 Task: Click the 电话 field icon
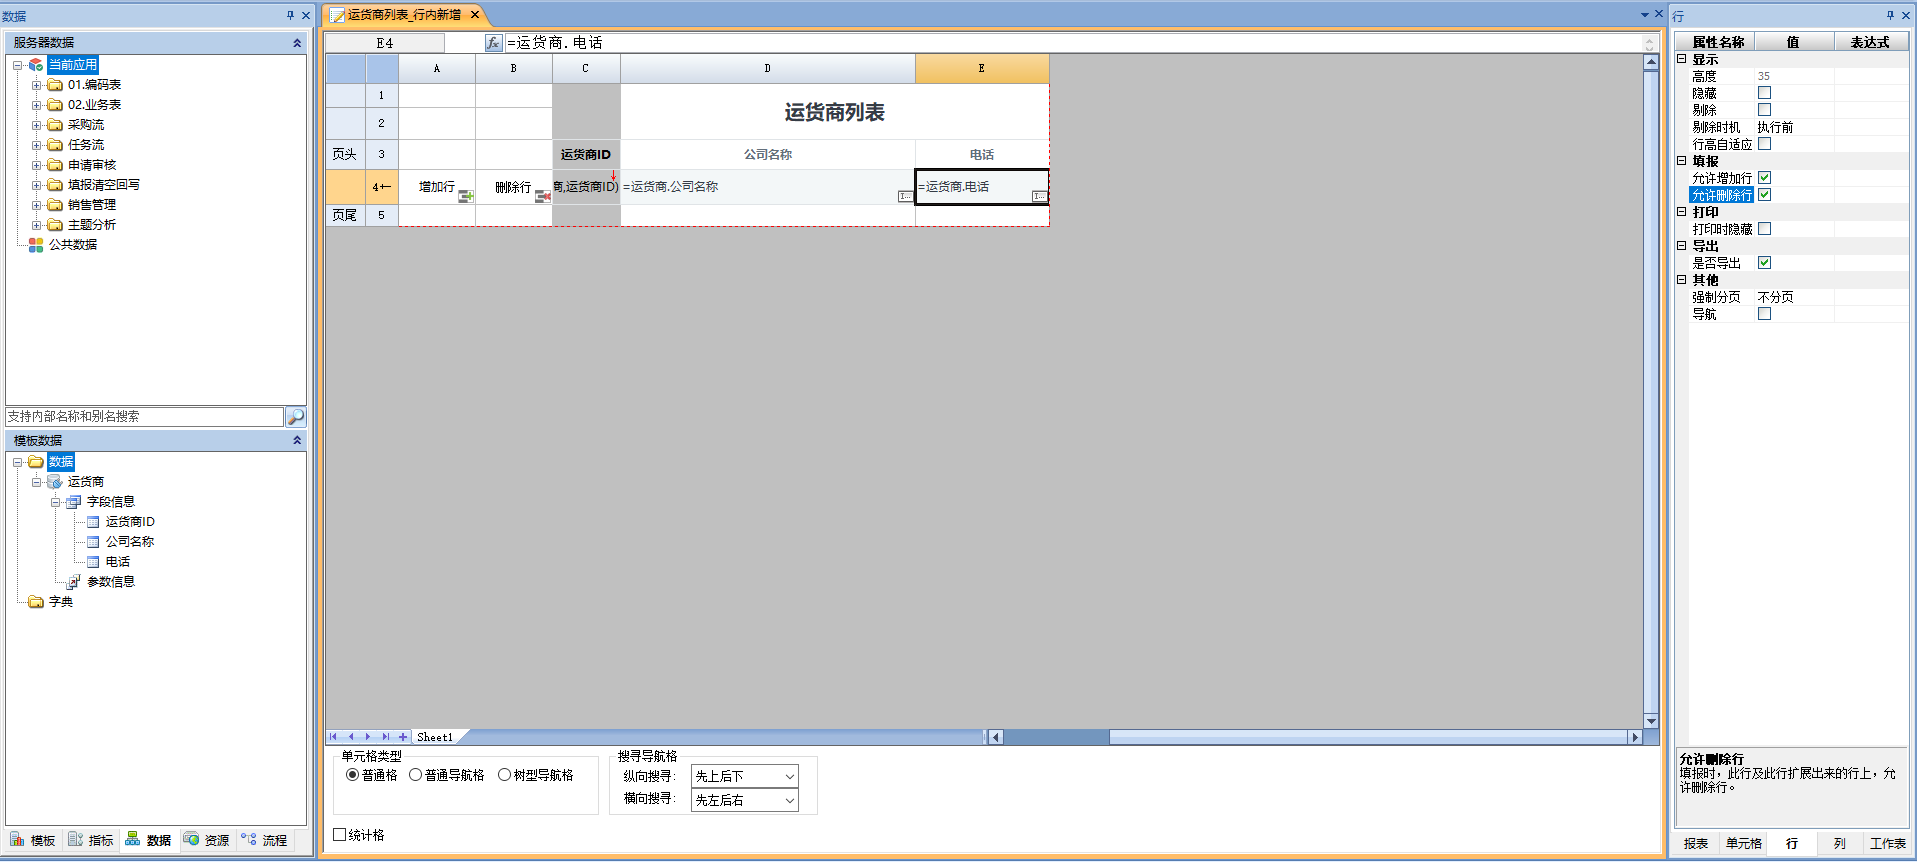point(93,562)
